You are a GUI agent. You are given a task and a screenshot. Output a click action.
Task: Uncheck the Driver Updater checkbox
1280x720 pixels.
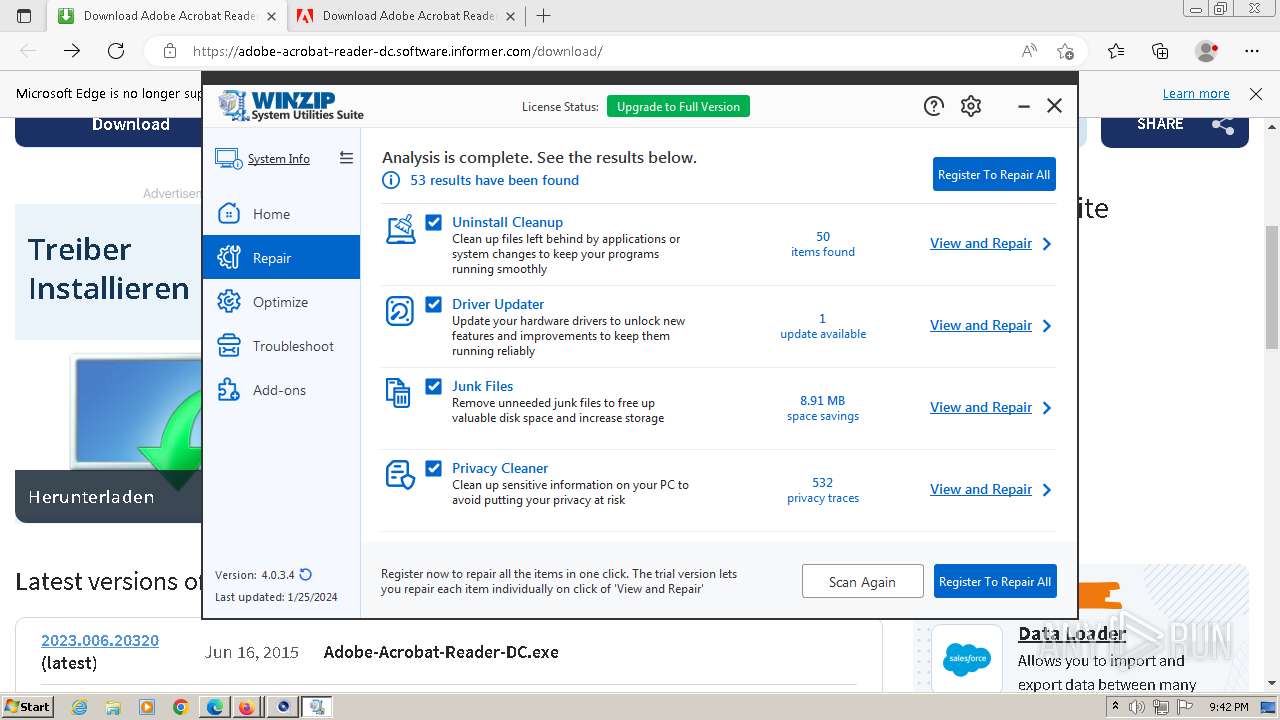tap(433, 304)
